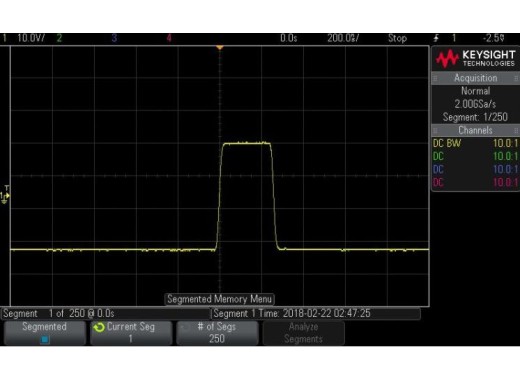Click the Normal acquisition mode text
The width and height of the screenshot is (520, 380).
(476, 91)
